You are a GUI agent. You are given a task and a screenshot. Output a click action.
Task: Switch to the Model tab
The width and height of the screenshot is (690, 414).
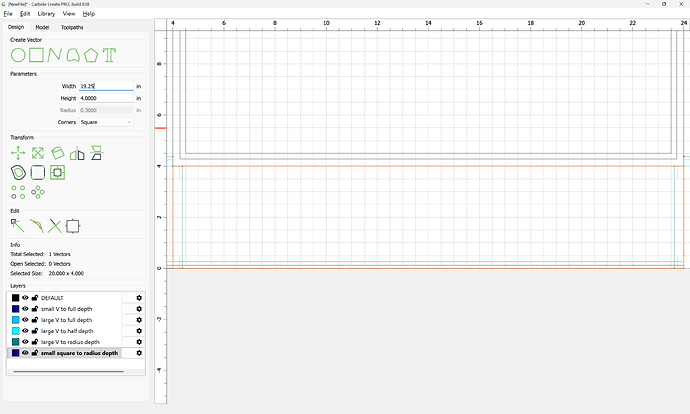pos(42,27)
